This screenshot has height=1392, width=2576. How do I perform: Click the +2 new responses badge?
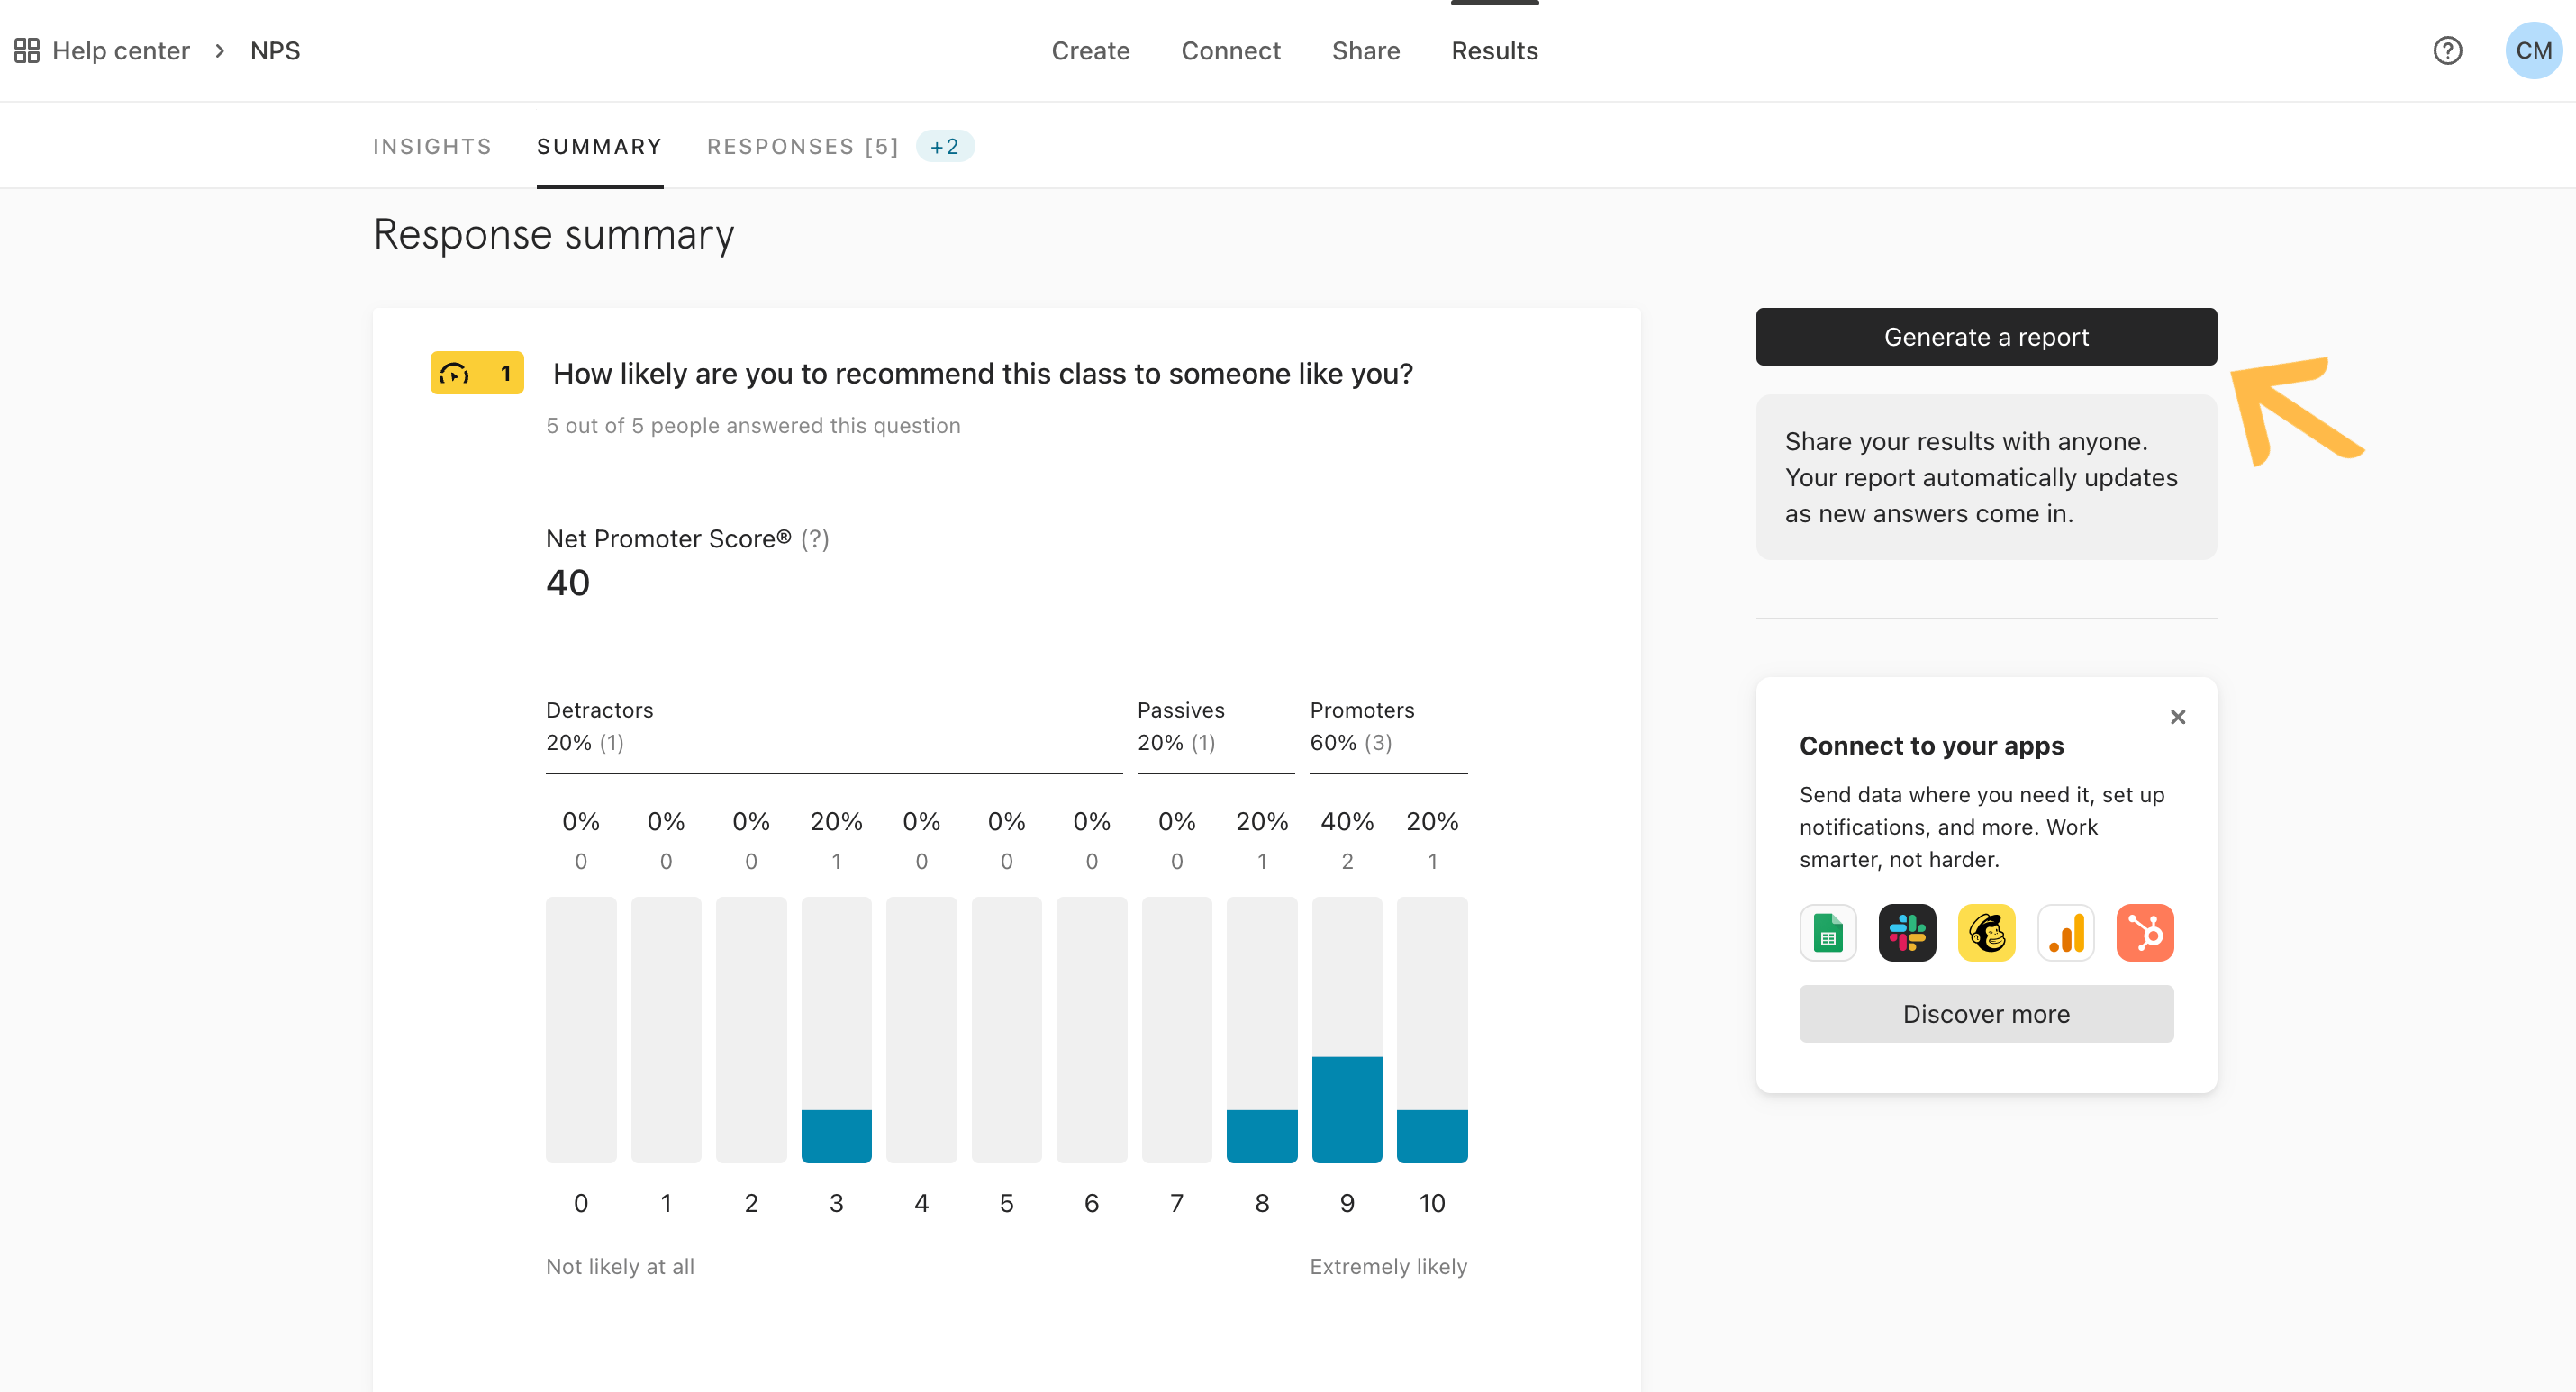click(944, 147)
